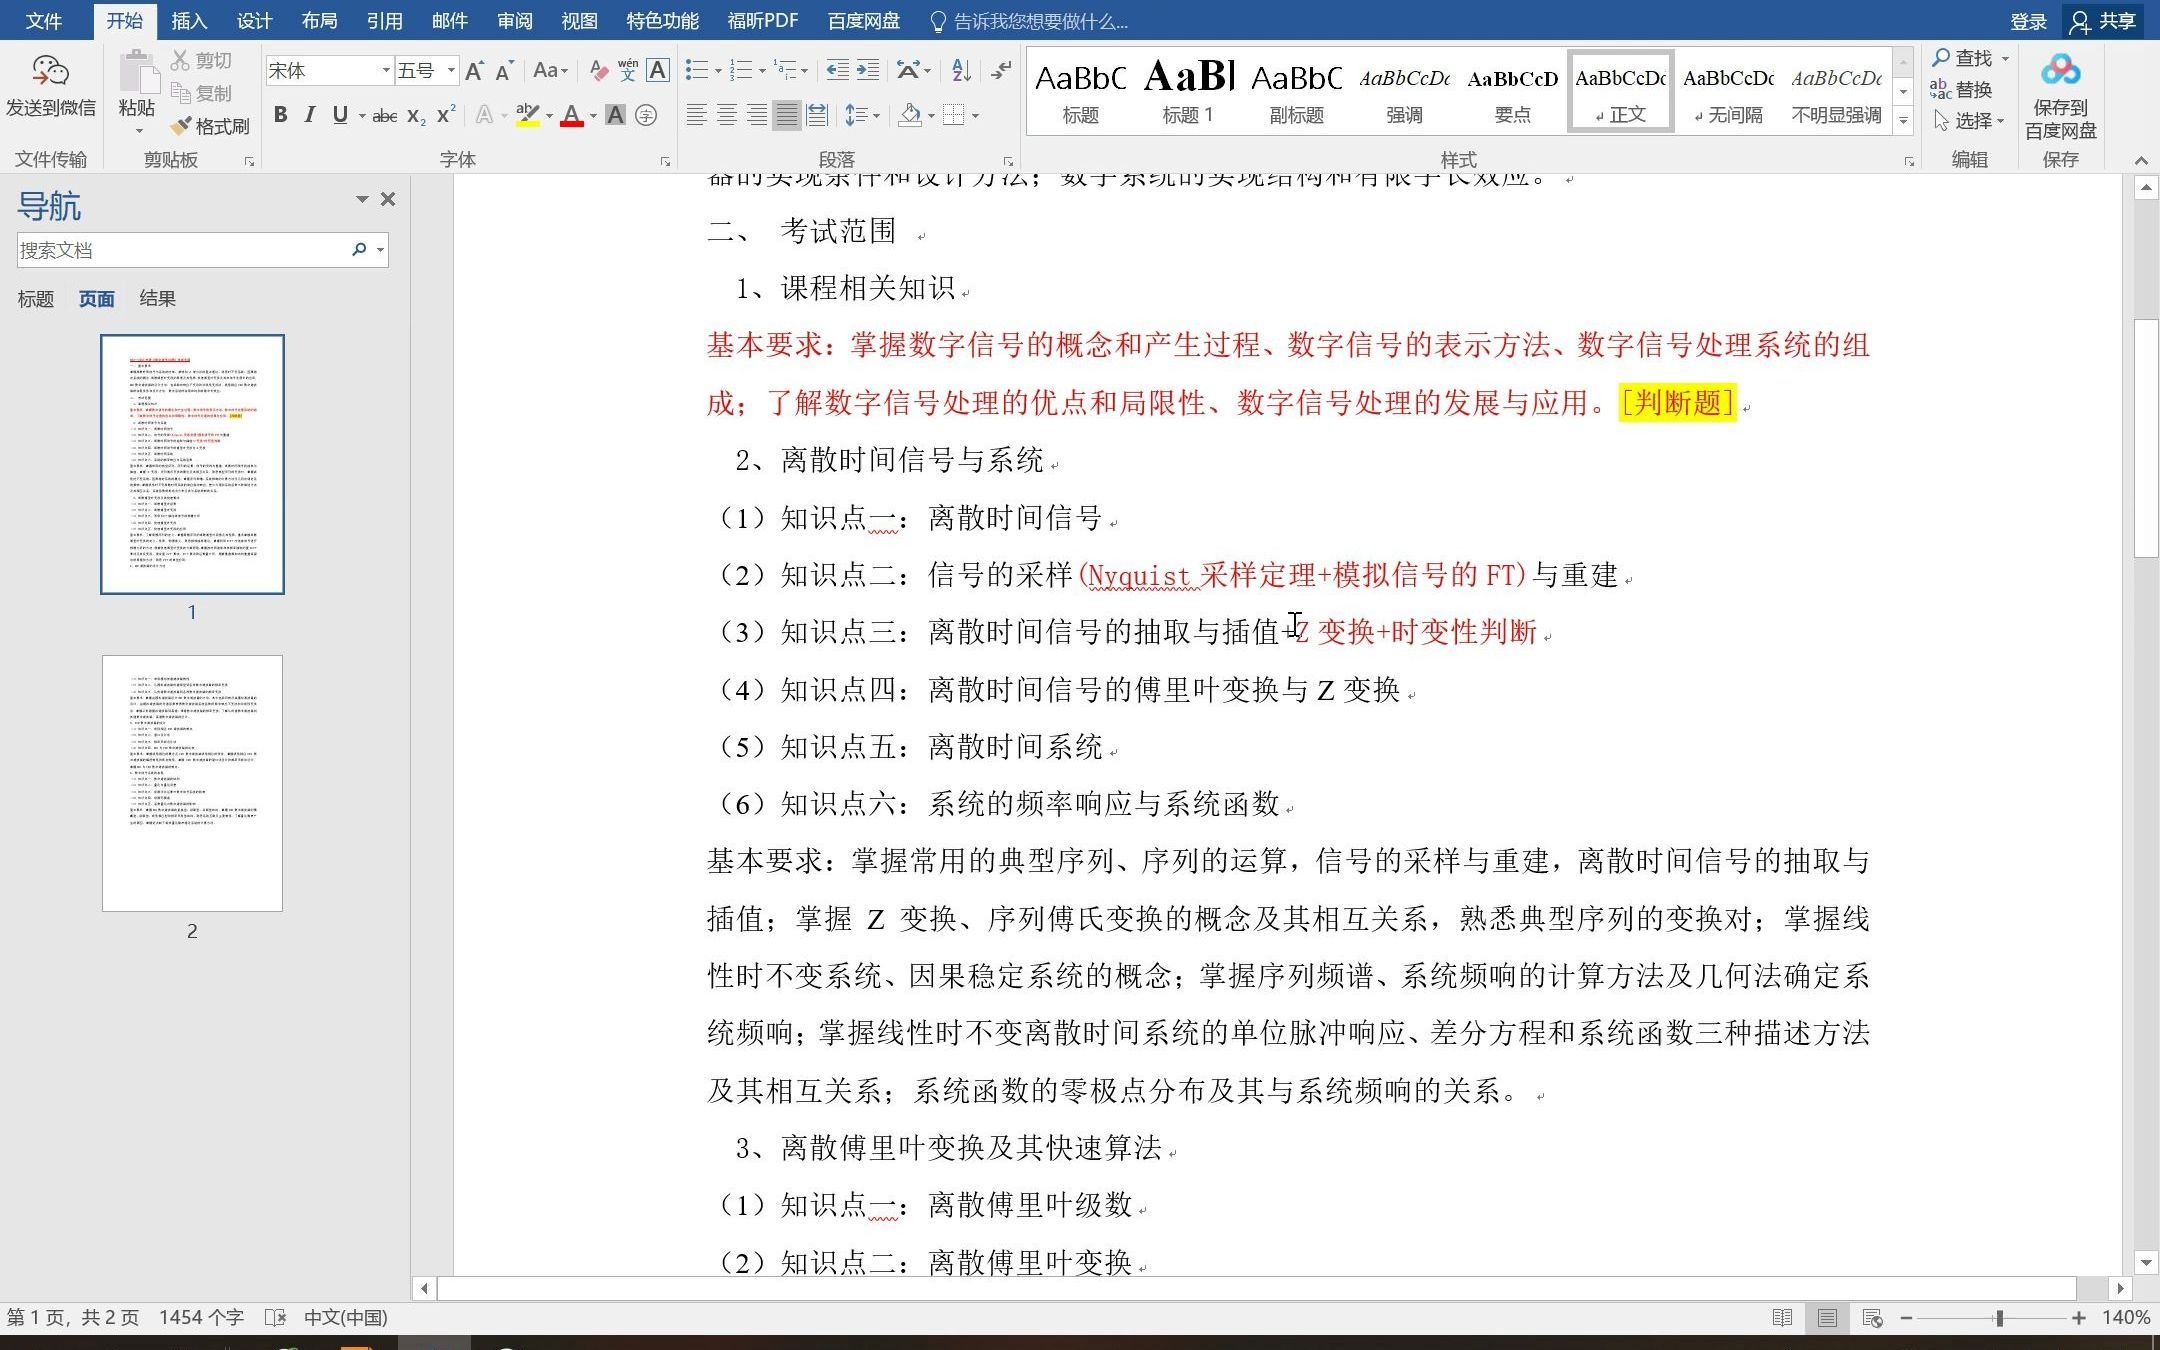Expand the Select dropdown in Editing

pyautogui.click(x=1969, y=121)
